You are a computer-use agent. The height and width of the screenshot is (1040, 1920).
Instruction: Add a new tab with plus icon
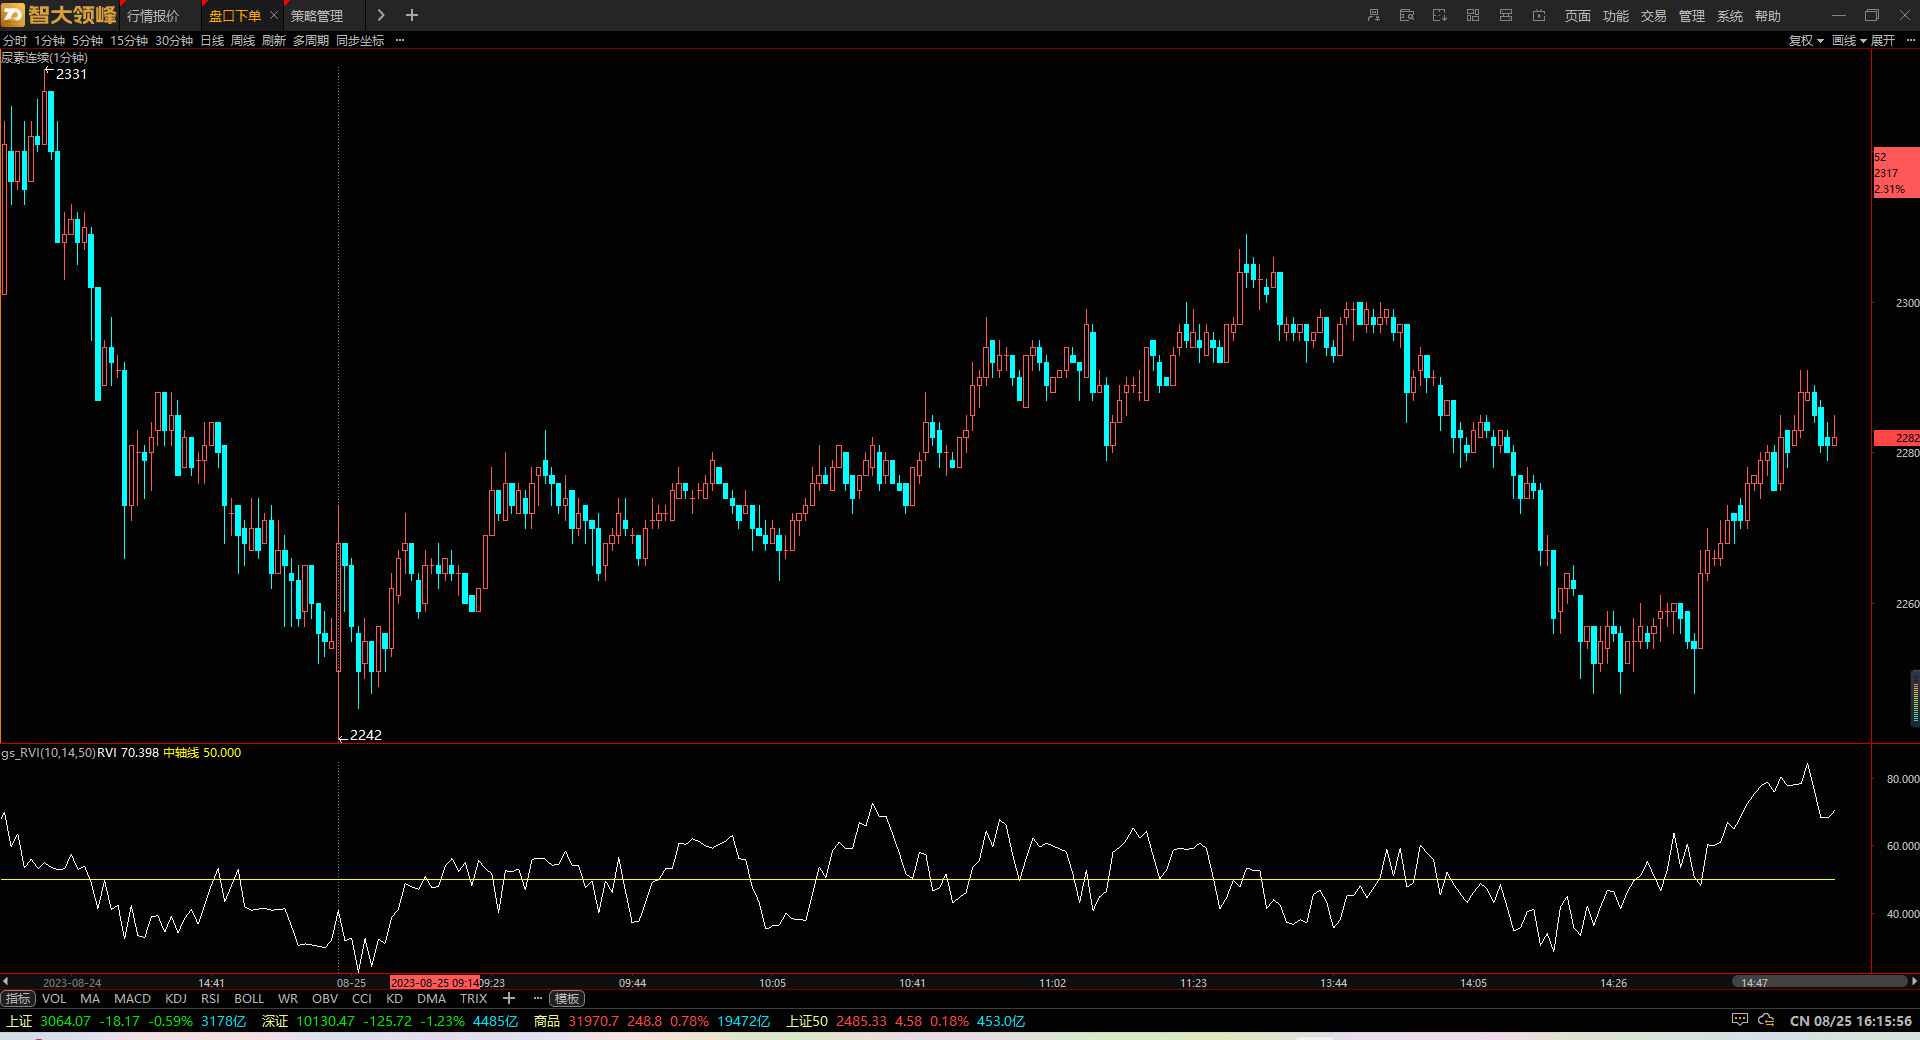[x=412, y=15]
